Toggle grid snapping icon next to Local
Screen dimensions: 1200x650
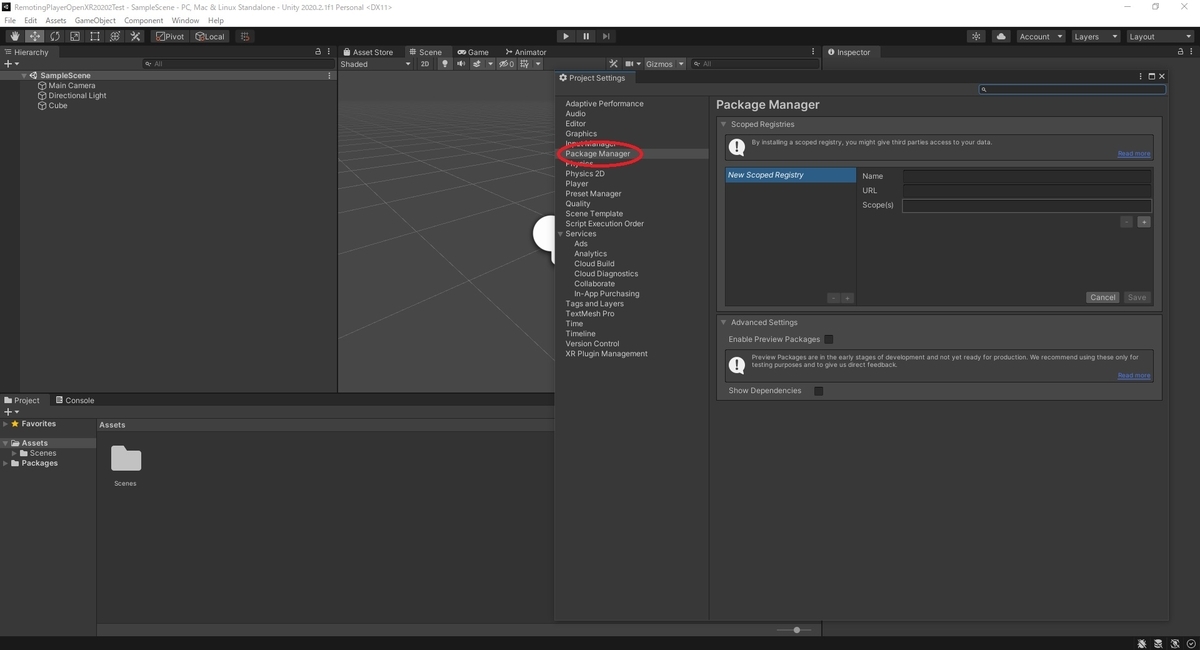click(x=244, y=36)
